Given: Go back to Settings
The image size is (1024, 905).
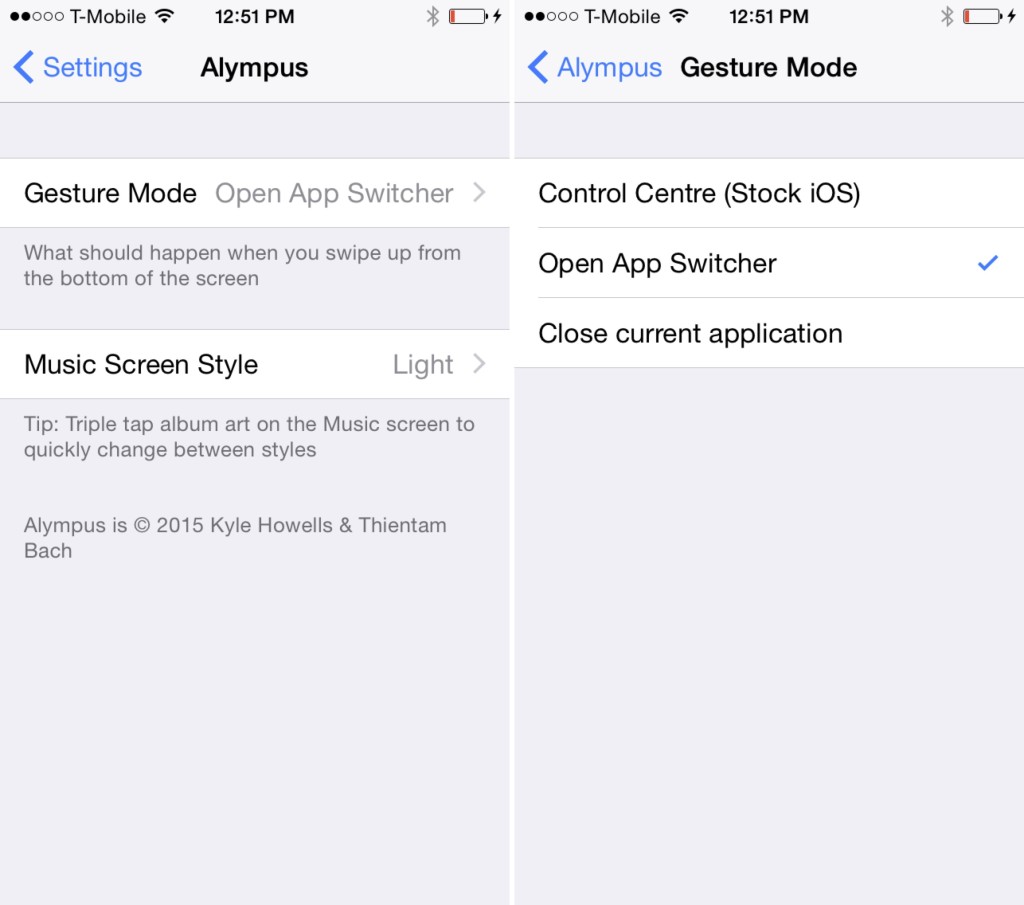Looking at the screenshot, I should (x=78, y=67).
